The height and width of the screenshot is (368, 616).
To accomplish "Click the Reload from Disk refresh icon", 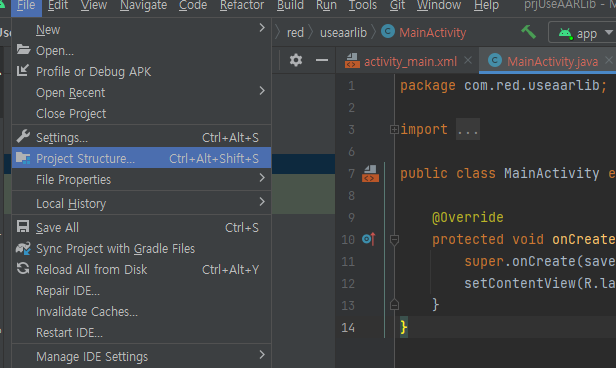I will (x=23, y=269).
